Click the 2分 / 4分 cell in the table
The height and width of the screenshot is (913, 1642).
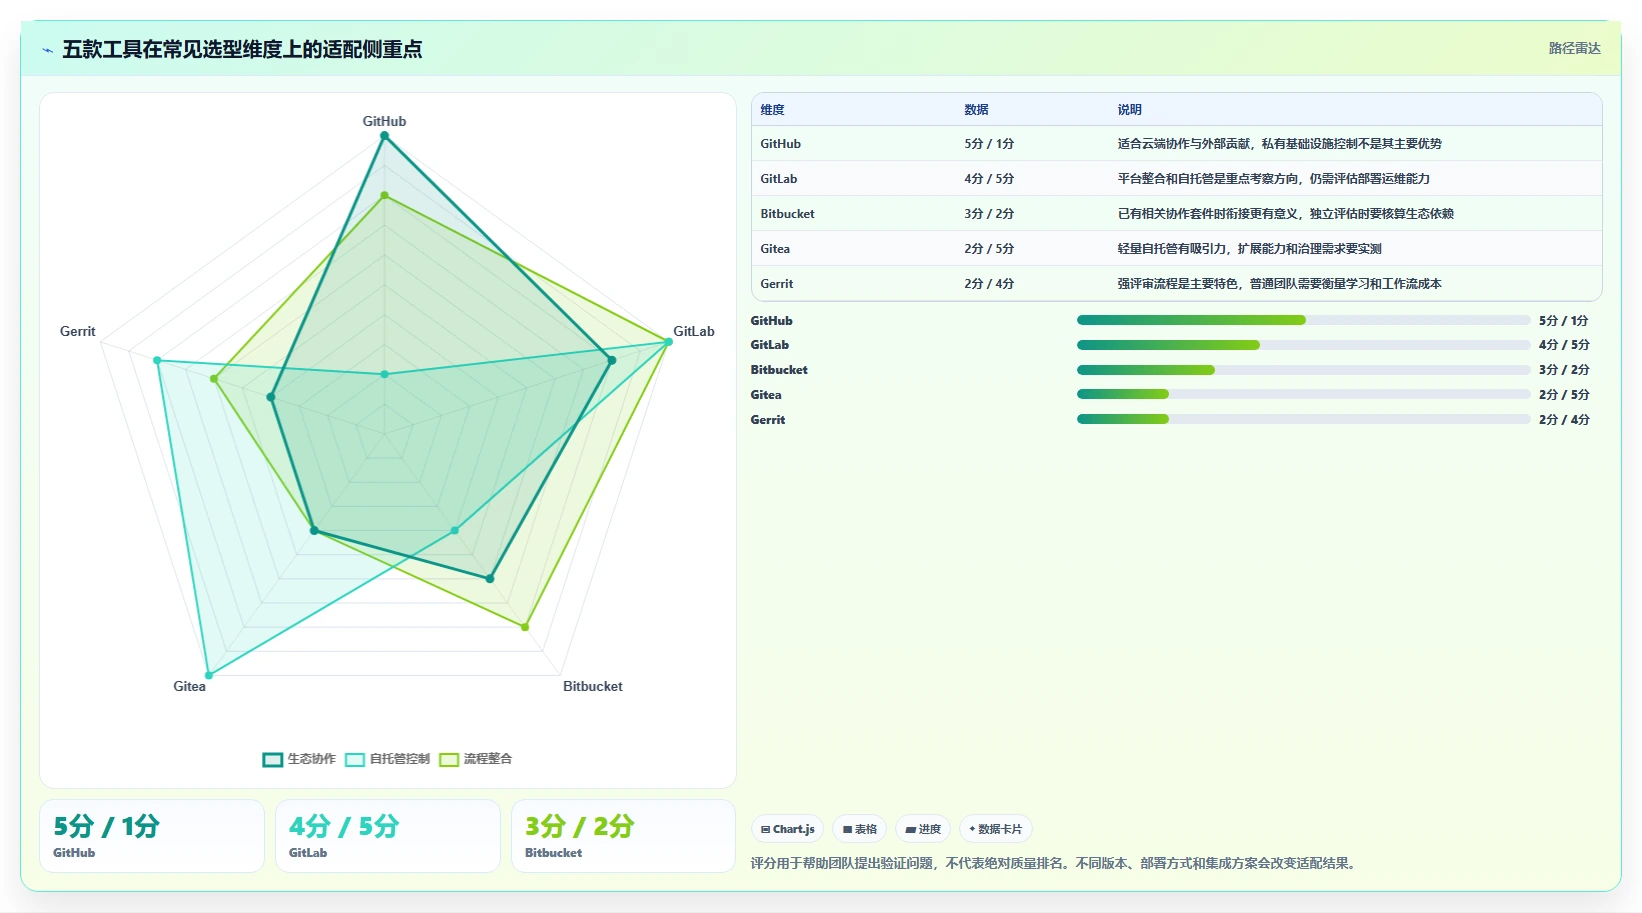coord(989,284)
